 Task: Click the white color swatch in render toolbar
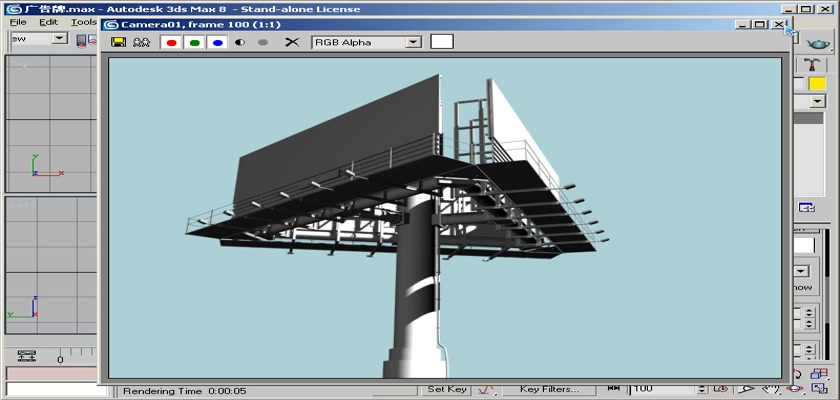[x=441, y=42]
